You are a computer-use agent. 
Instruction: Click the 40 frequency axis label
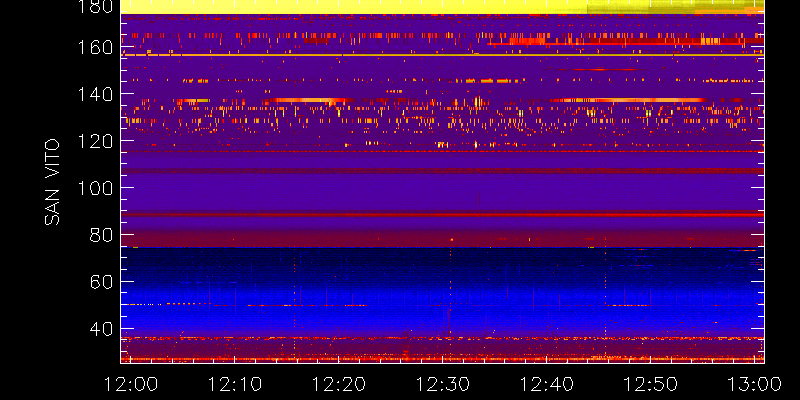[x=102, y=329]
